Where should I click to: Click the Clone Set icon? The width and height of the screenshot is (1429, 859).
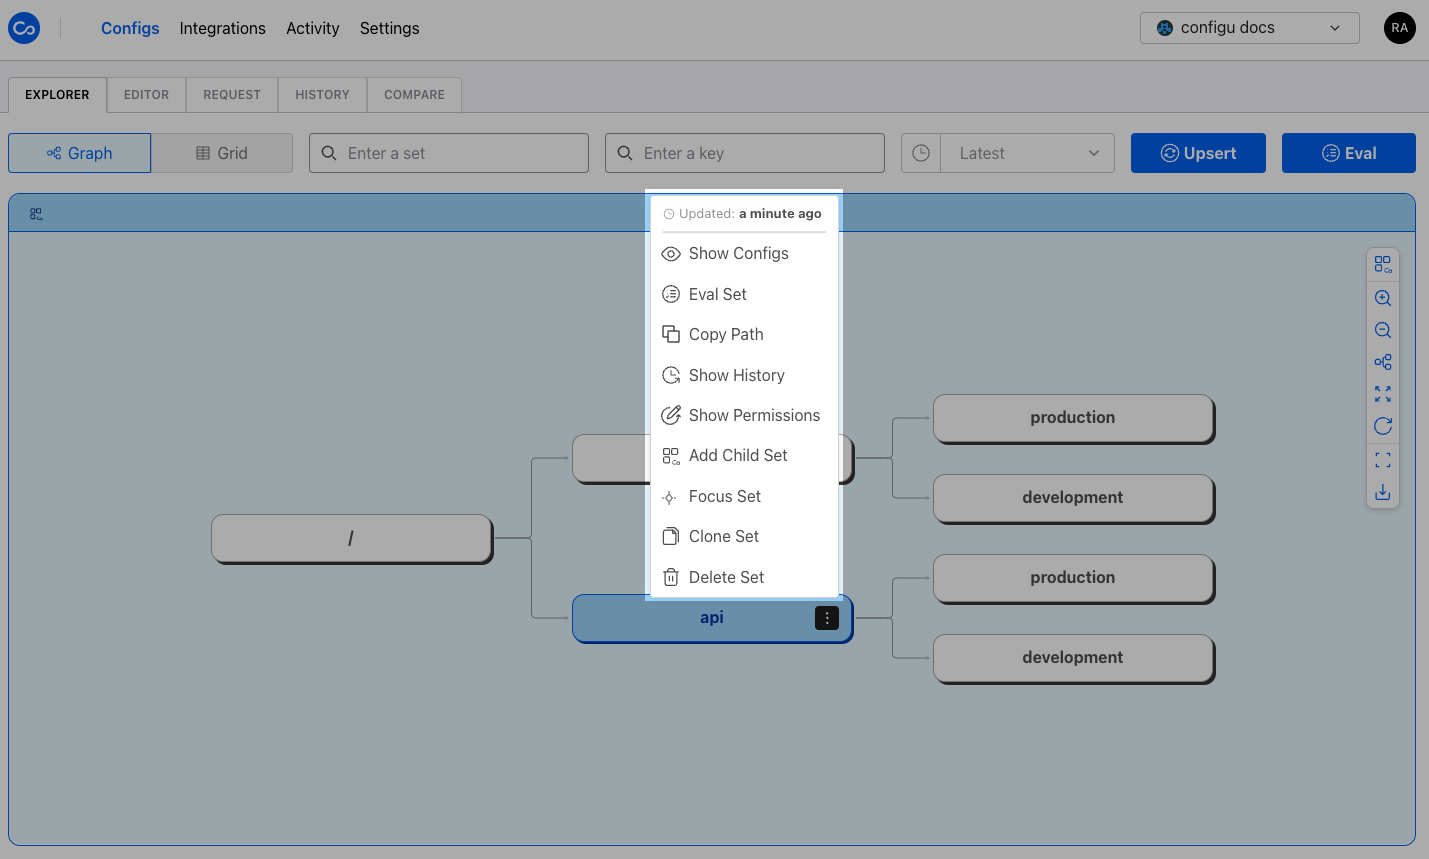(671, 537)
